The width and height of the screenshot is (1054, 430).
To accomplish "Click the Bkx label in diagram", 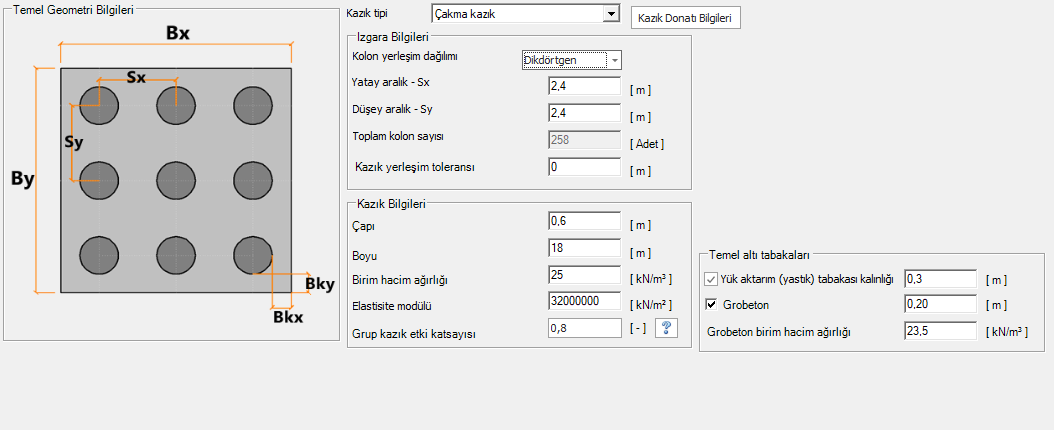I will tap(288, 316).
